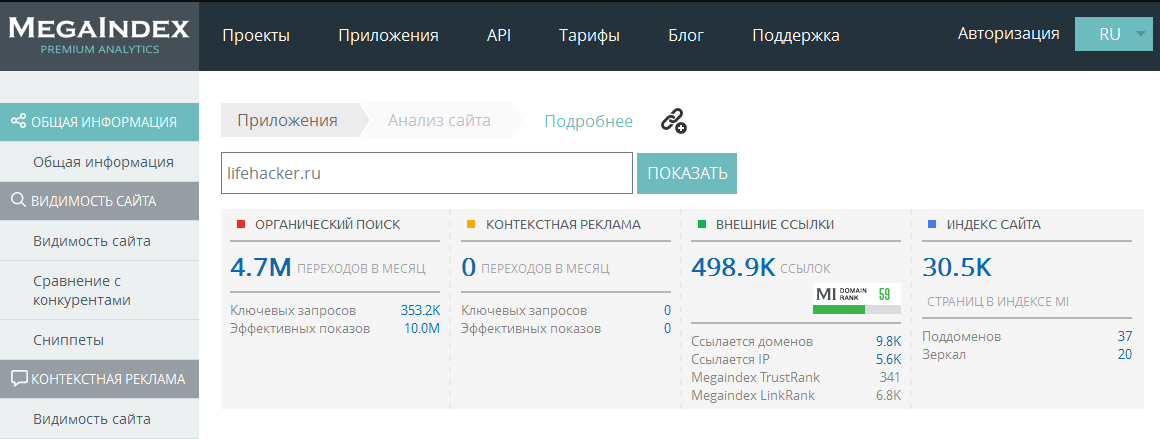Click the Ссылается IP label
Screen dimensions: 1160x439
click(730, 359)
